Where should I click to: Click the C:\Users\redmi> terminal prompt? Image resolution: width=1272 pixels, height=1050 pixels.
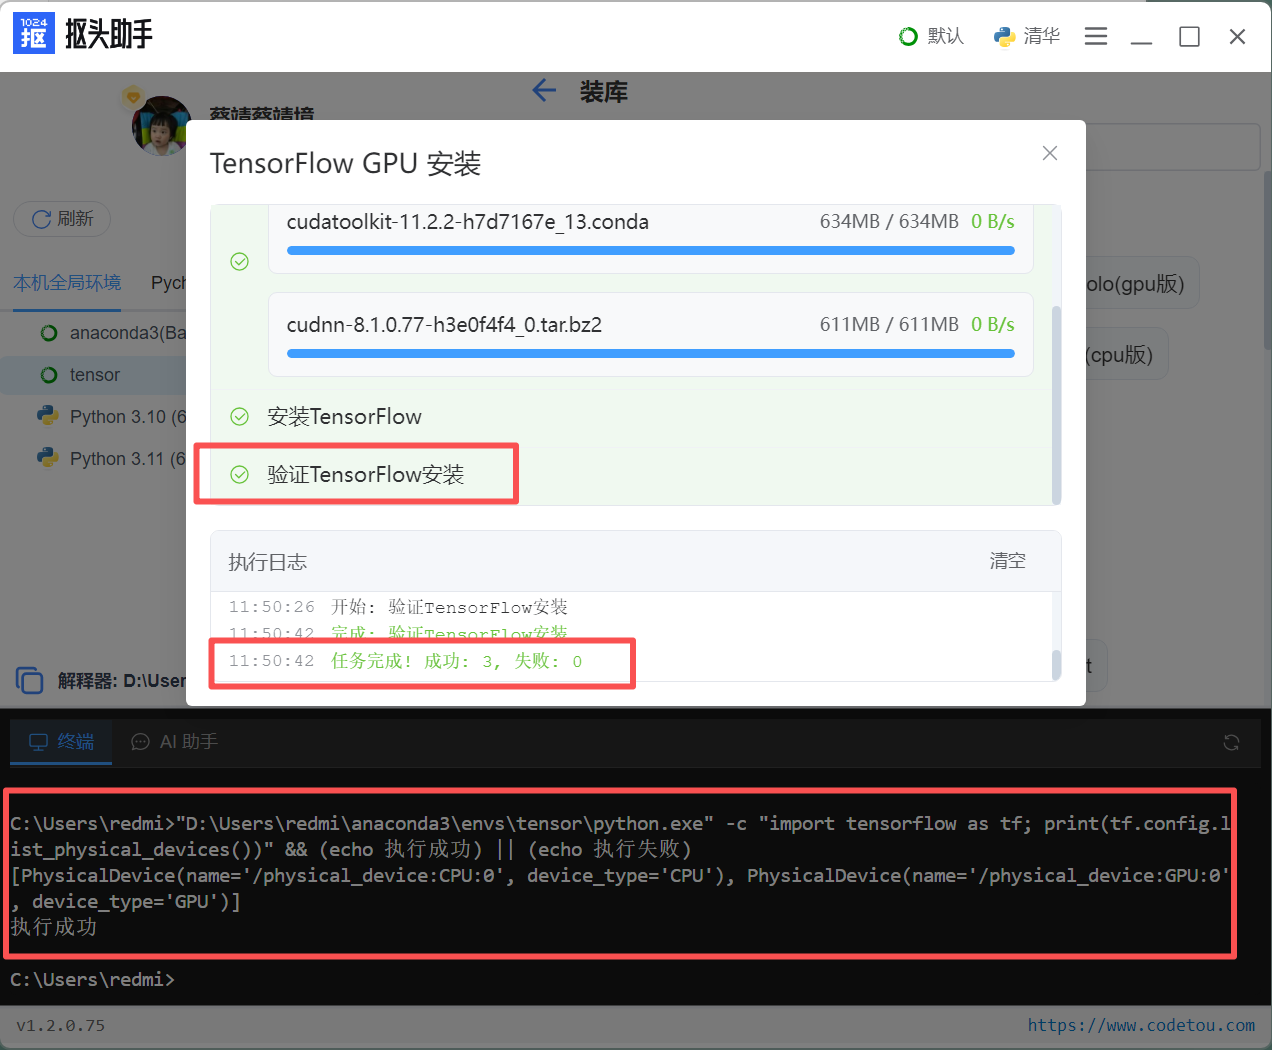[x=92, y=979]
